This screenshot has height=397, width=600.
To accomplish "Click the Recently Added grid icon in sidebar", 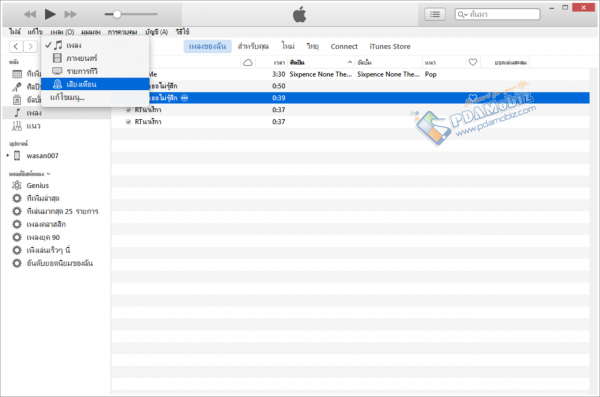I will click(17, 74).
